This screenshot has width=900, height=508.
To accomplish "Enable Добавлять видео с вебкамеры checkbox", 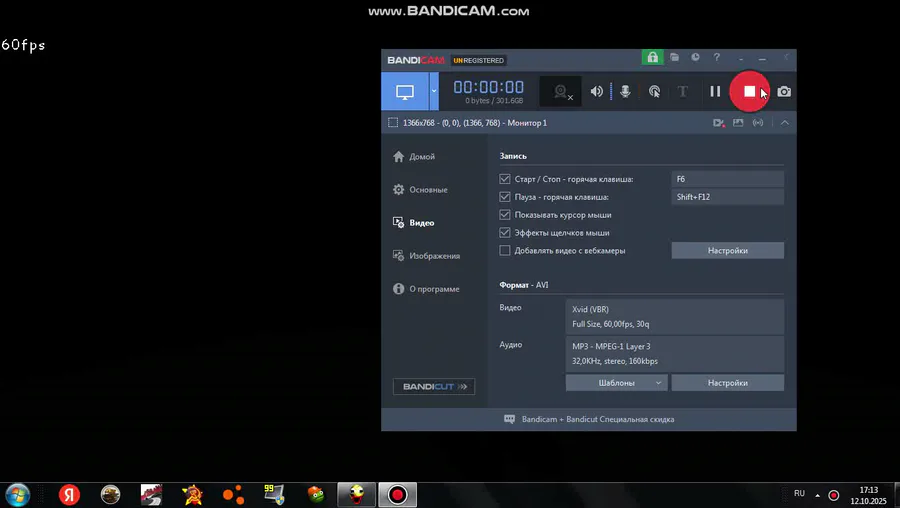I will 505,250.
